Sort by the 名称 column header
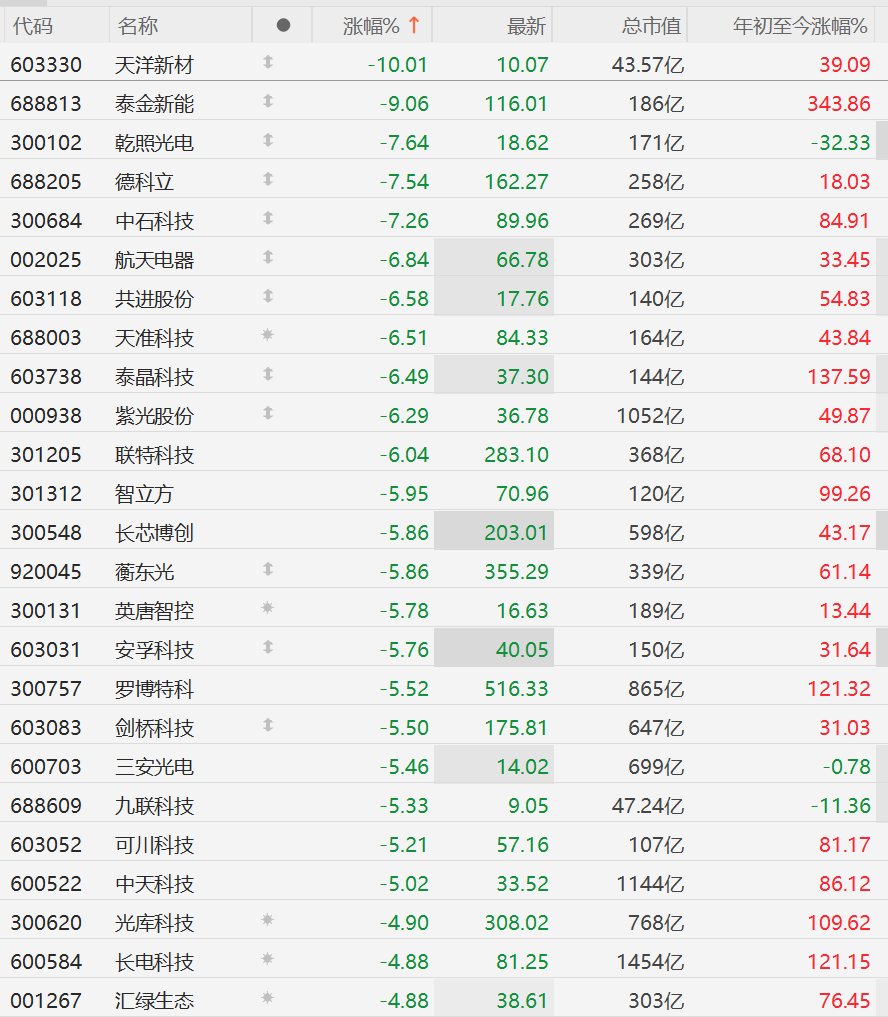Viewport: 888px width, 1017px height. pos(138,26)
